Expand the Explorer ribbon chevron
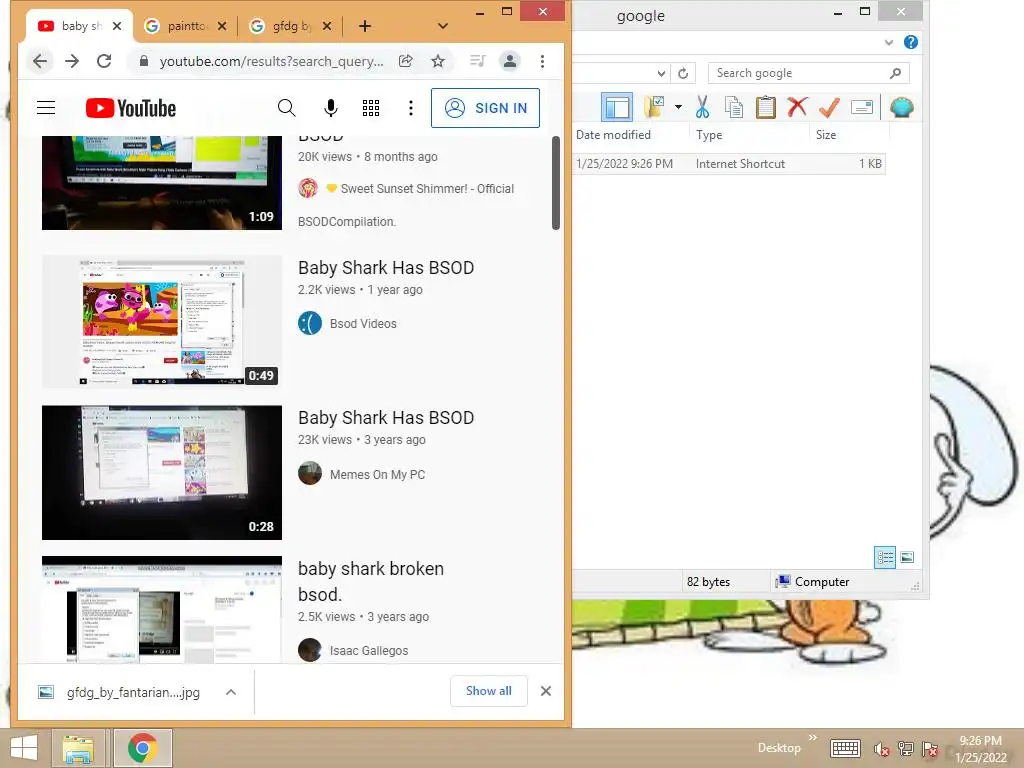The height and width of the screenshot is (768, 1024). click(x=889, y=42)
